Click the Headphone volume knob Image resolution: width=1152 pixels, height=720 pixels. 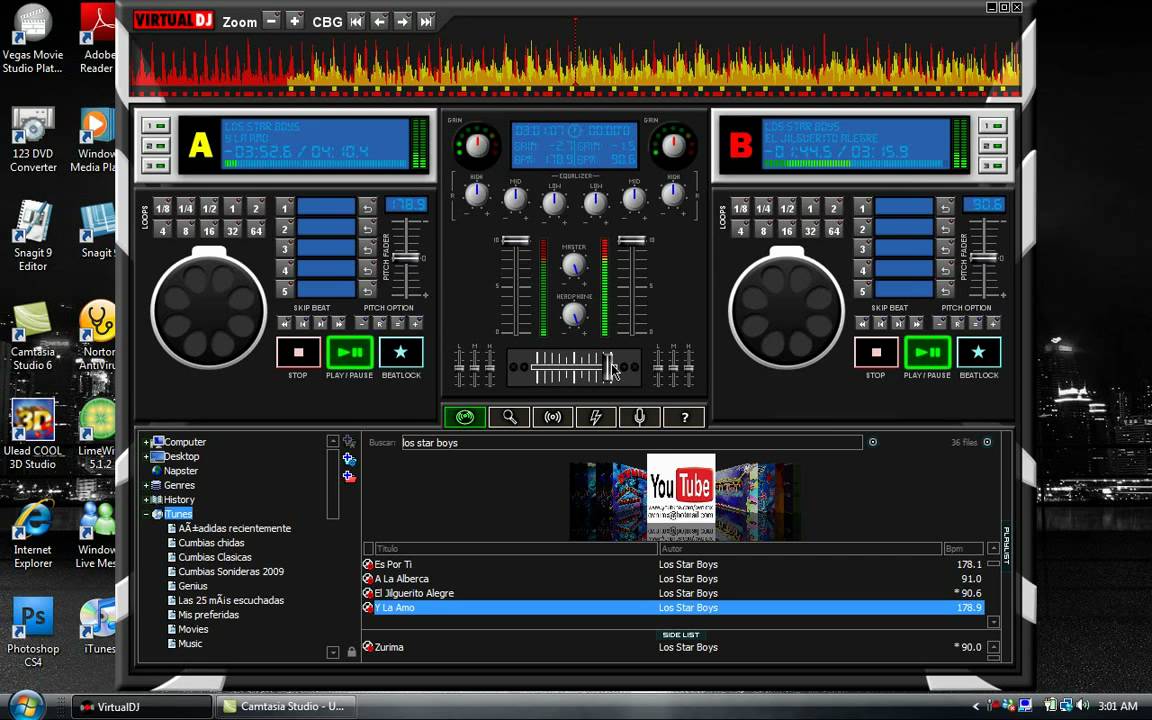[x=574, y=314]
